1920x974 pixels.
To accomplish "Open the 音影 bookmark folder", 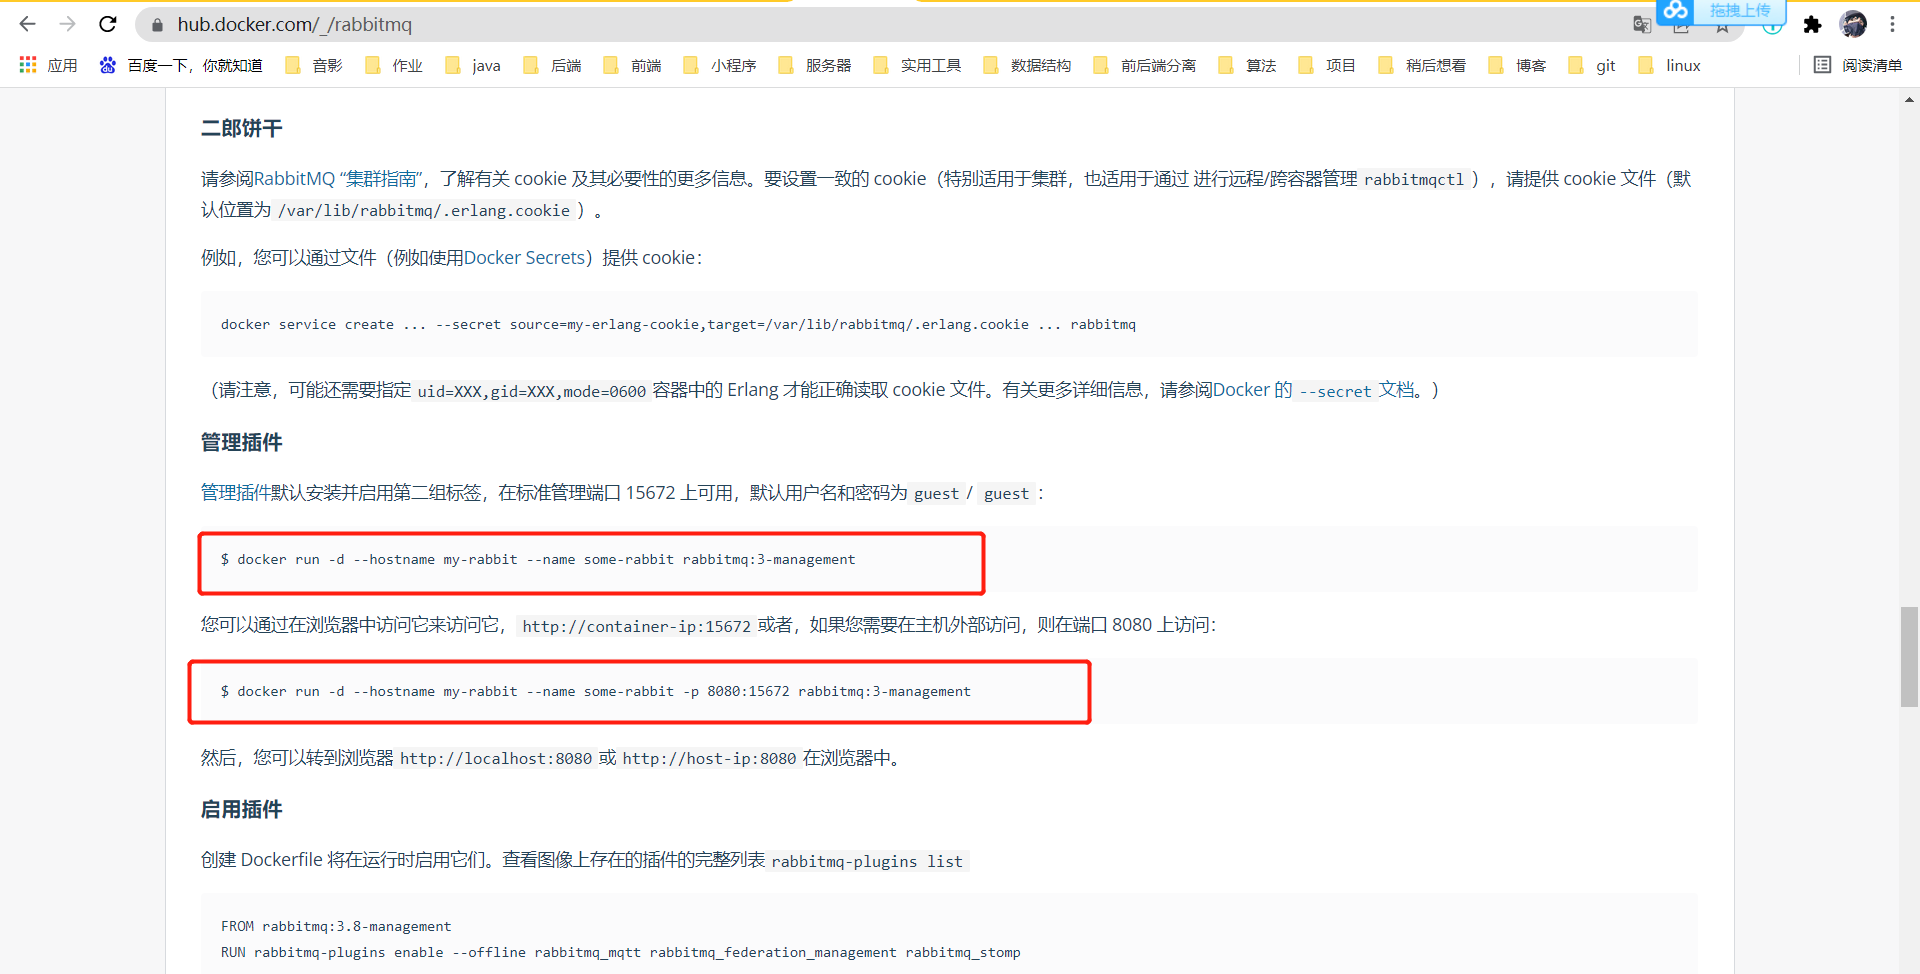I will coord(314,65).
